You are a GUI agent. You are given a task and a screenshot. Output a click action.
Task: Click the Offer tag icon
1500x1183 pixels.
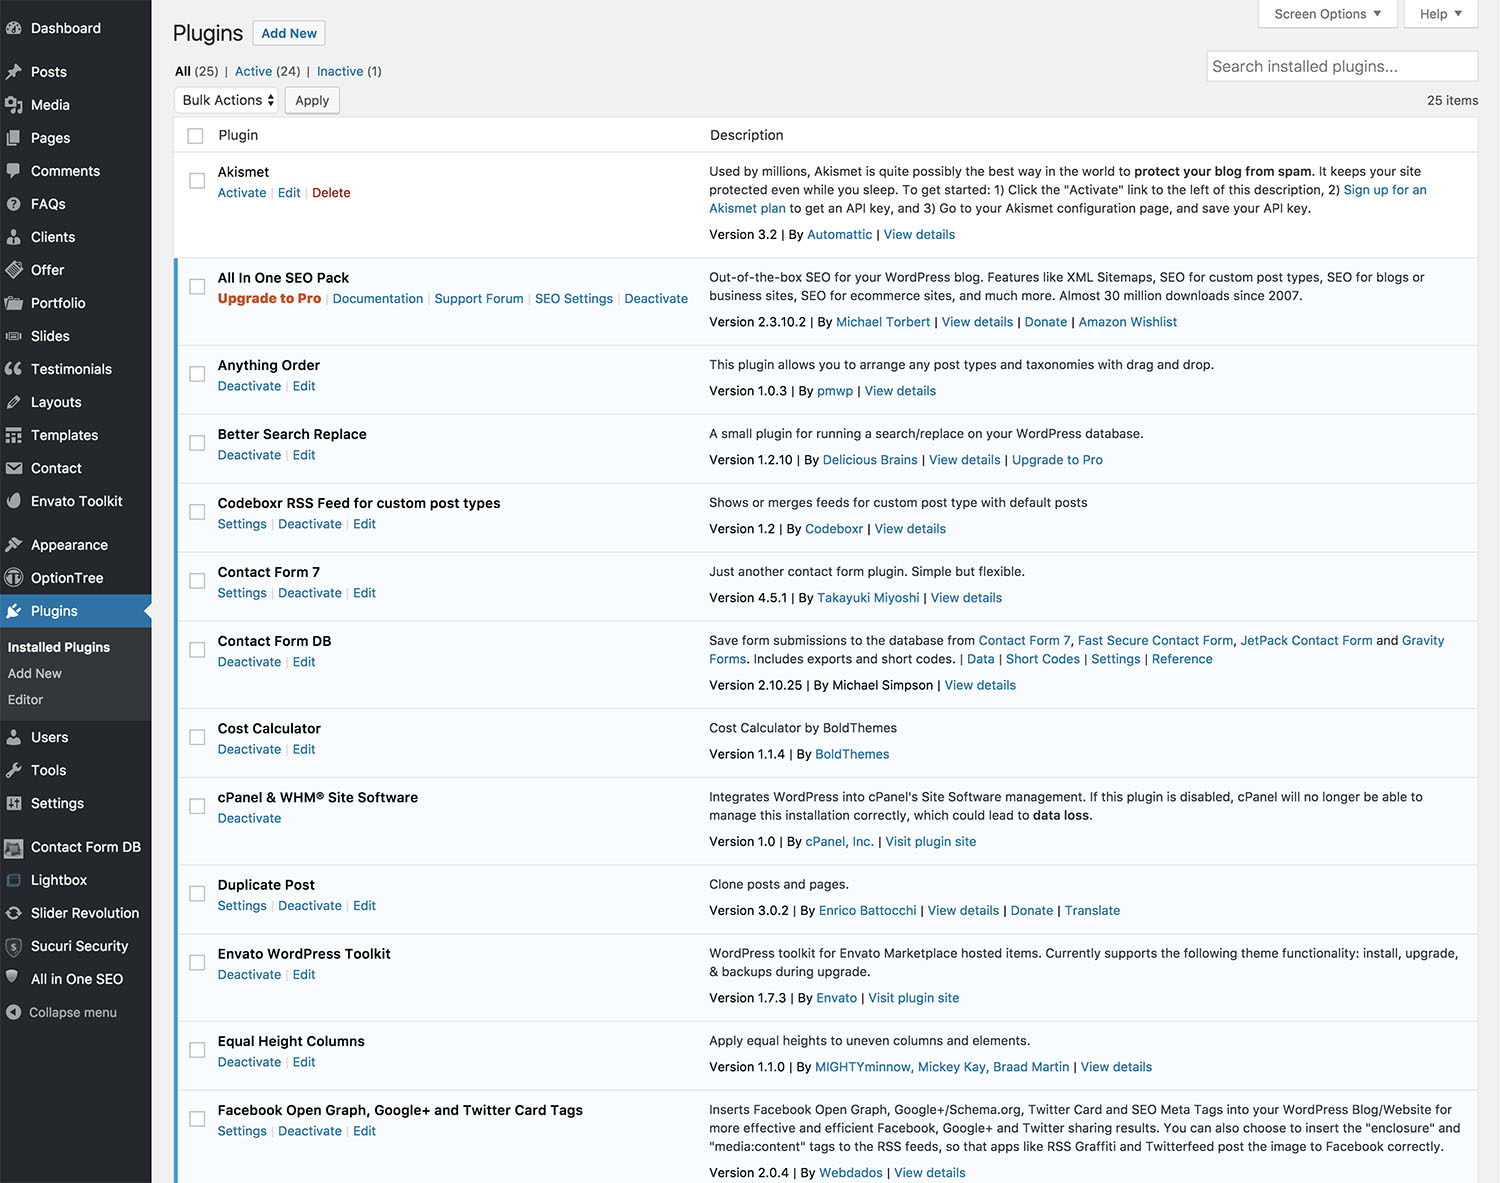(14, 270)
